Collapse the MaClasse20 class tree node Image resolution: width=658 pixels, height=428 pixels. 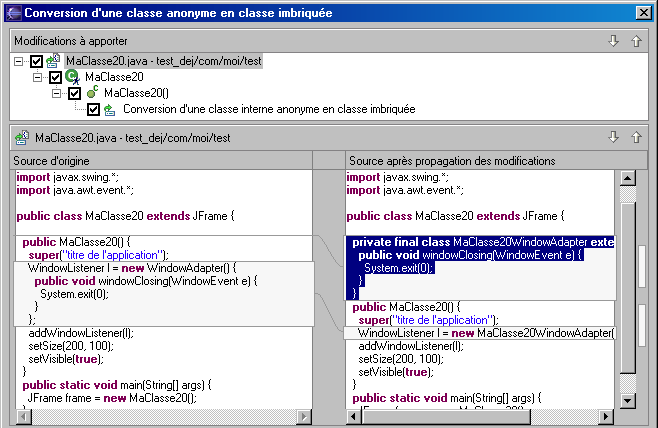39,77
